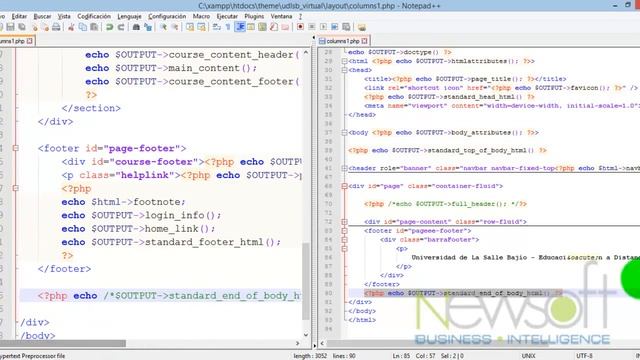Viewport: 640px width, 360px height.
Task: Click the Stop macro recording icon
Action: pyautogui.click(x=311, y=27)
